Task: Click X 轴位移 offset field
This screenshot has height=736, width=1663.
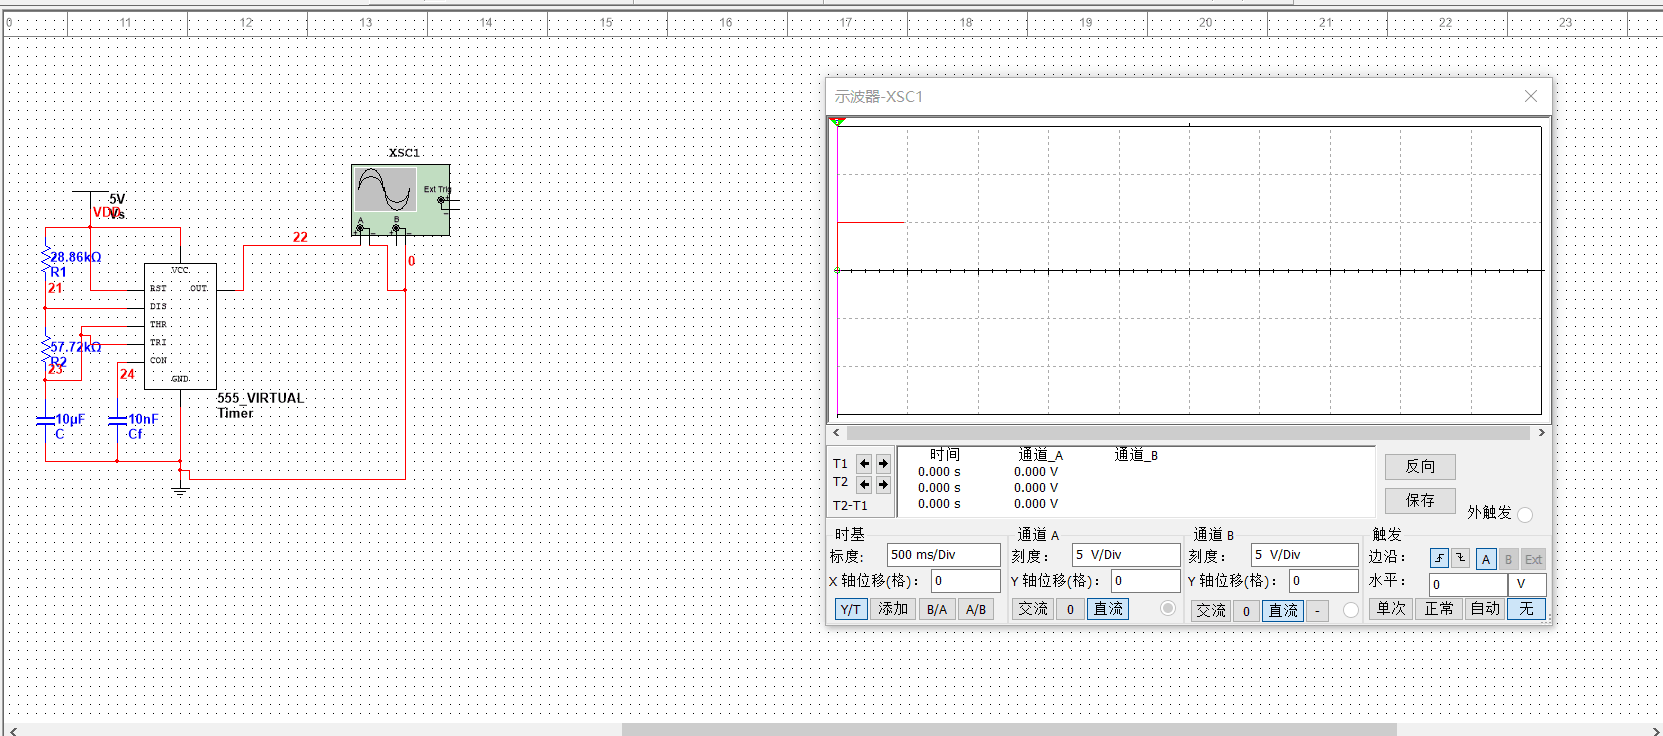Action: pos(965,581)
